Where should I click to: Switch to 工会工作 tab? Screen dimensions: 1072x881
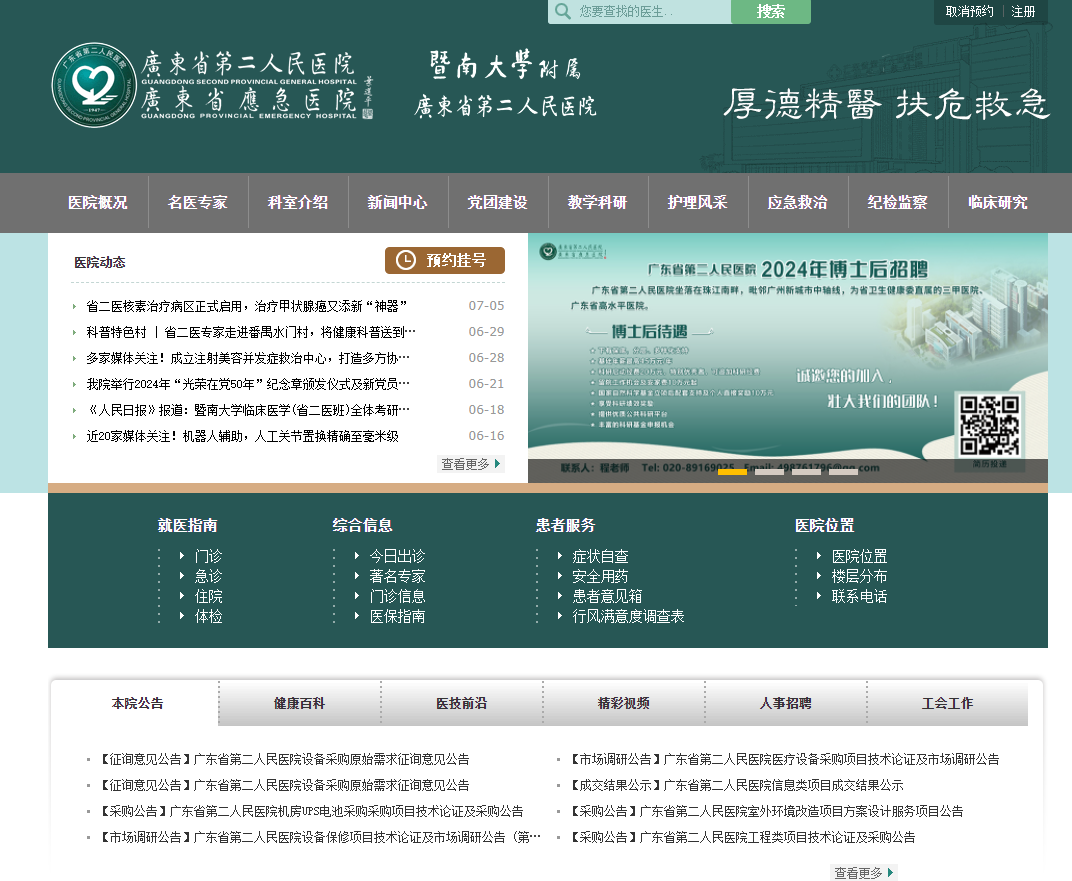click(x=948, y=703)
